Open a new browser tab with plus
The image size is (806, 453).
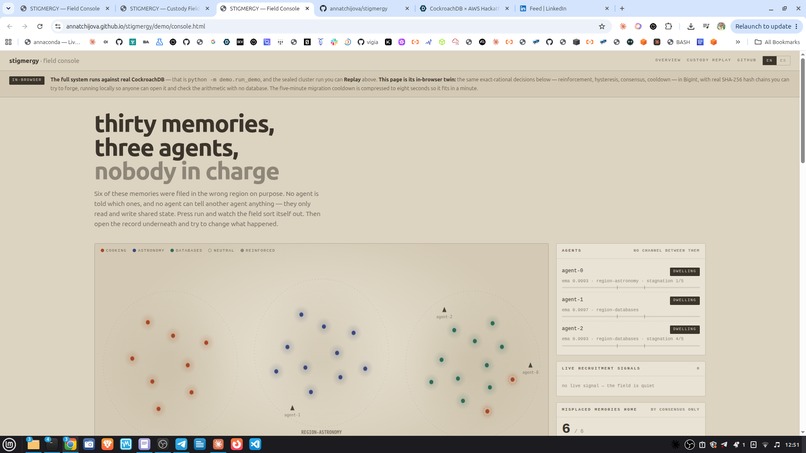[622, 8]
